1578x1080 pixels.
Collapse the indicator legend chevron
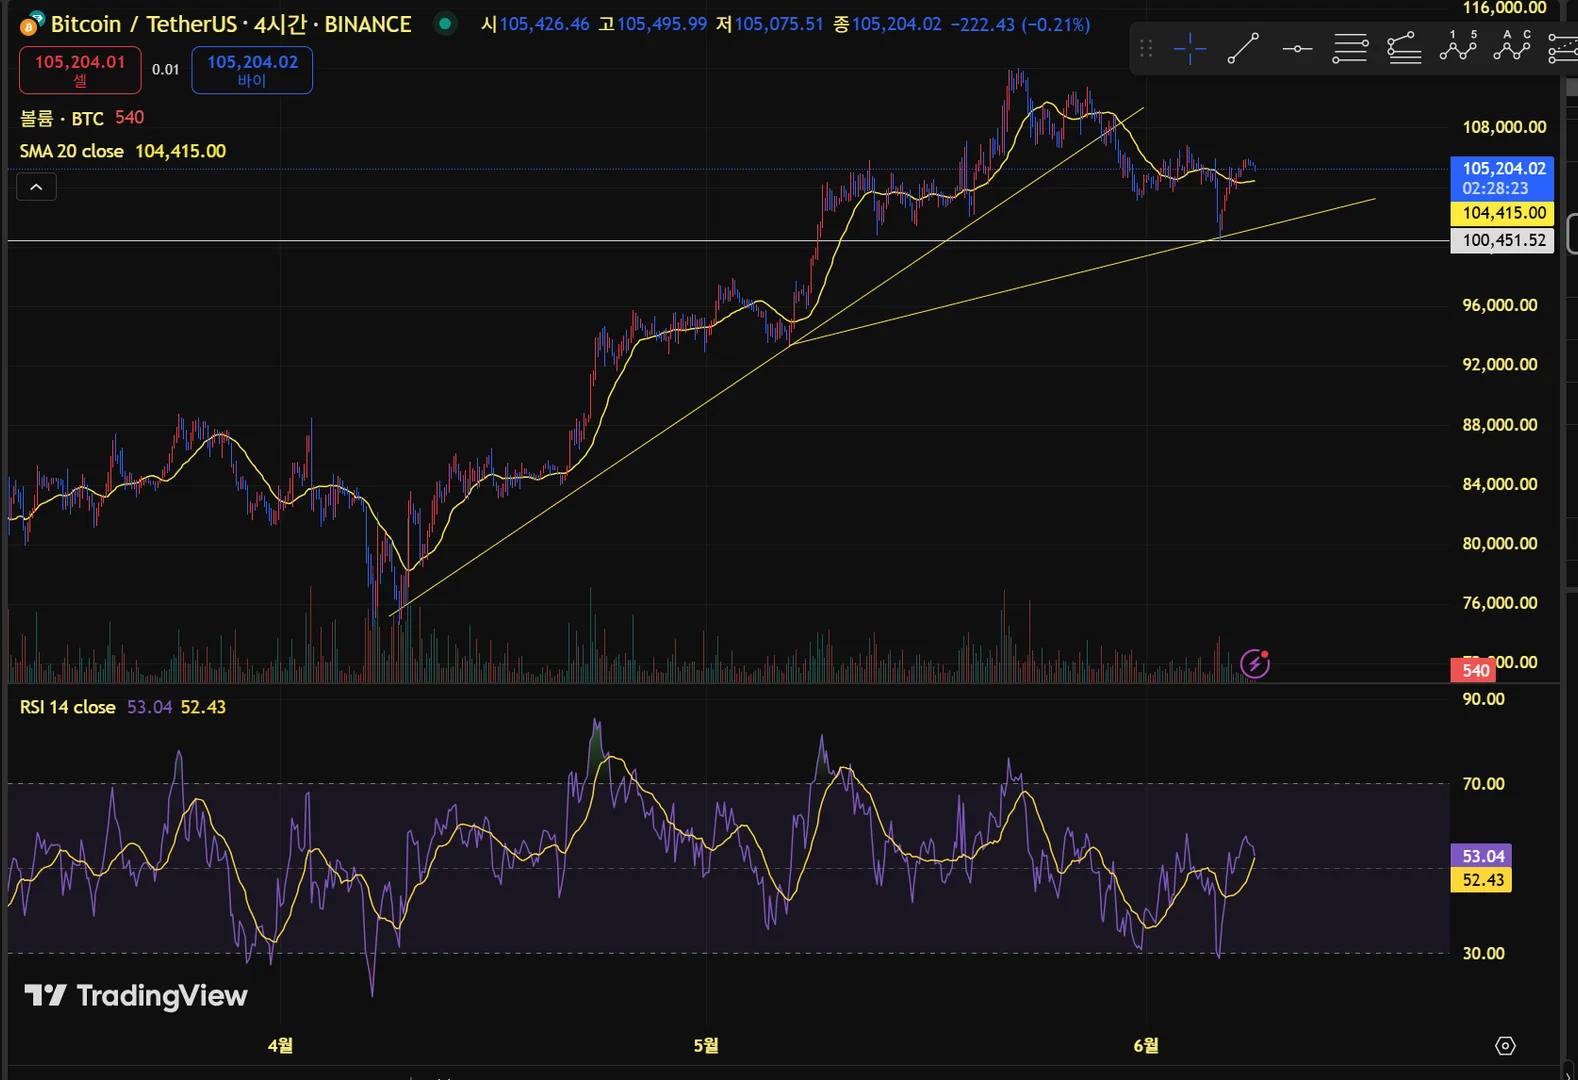click(36, 187)
